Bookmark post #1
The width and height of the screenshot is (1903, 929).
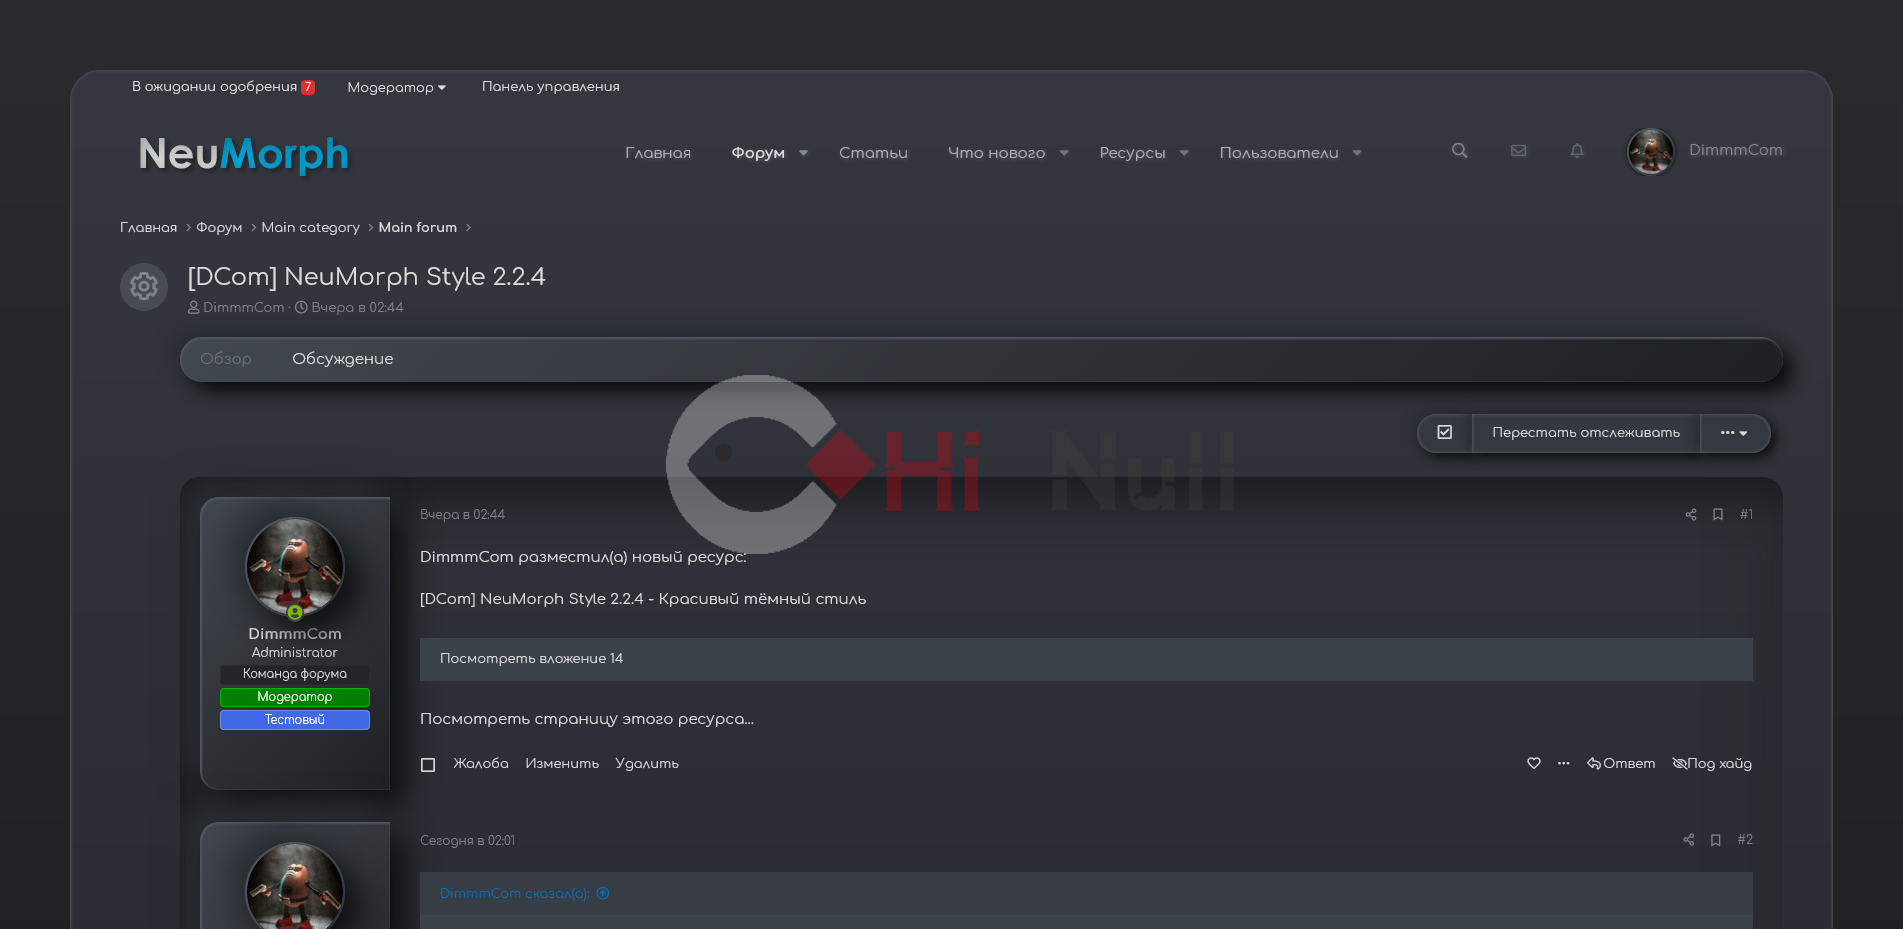(1718, 515)
